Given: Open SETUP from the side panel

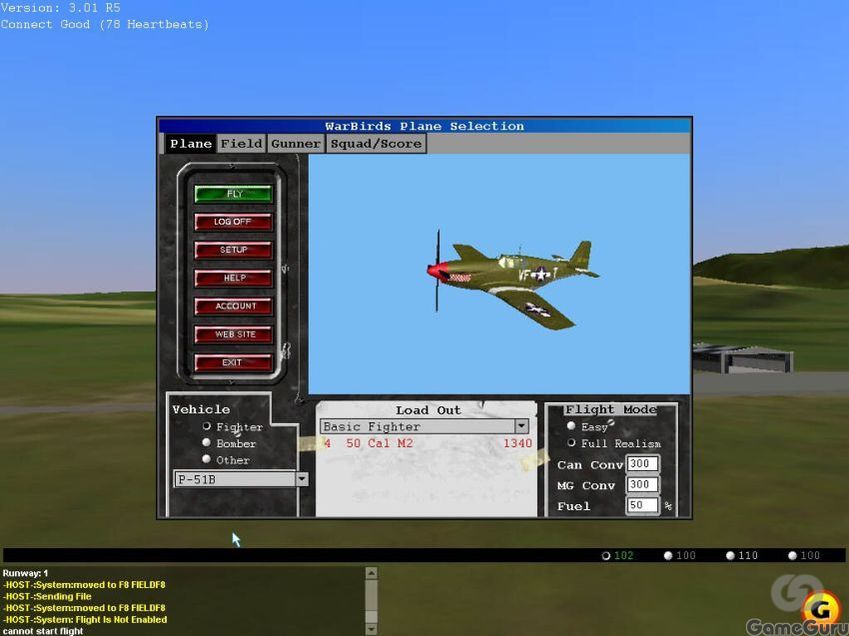Looking at the screenshot, I should (x=233, y=250).
